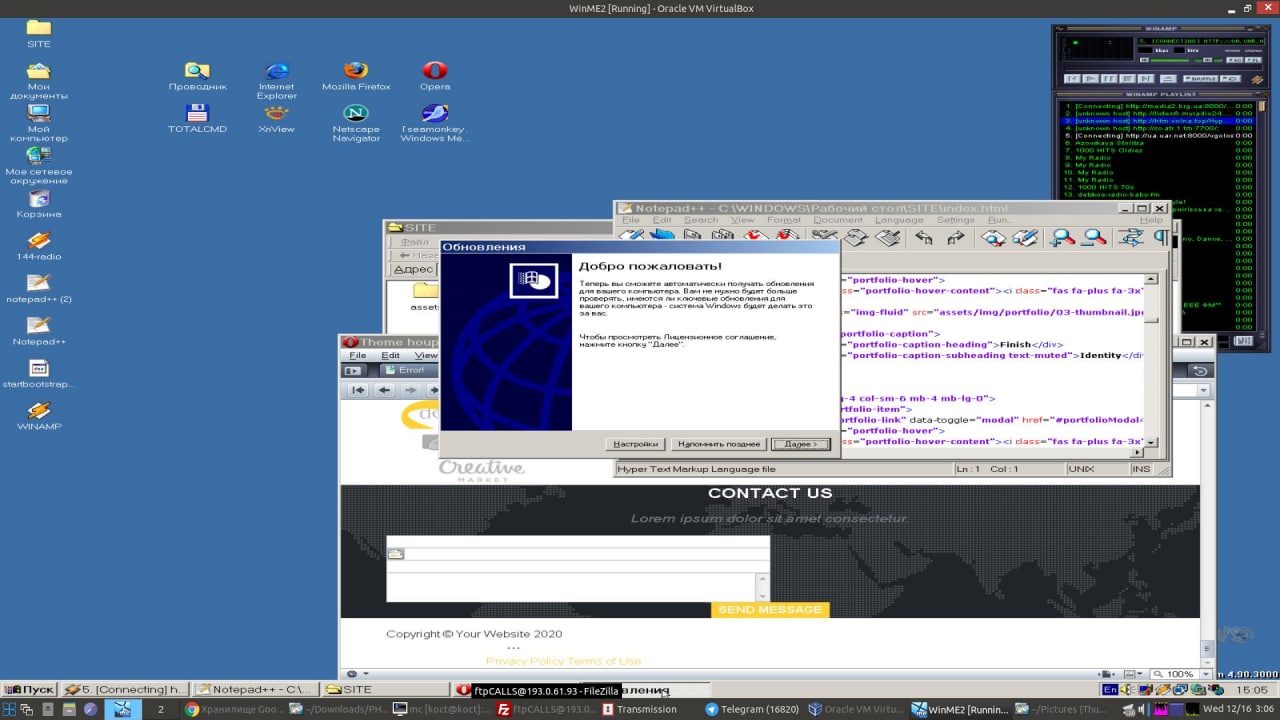Launch the Mozilla Firefox desktop shortcut
This screenshot has width=1280, height=720.
click(356, 75)
